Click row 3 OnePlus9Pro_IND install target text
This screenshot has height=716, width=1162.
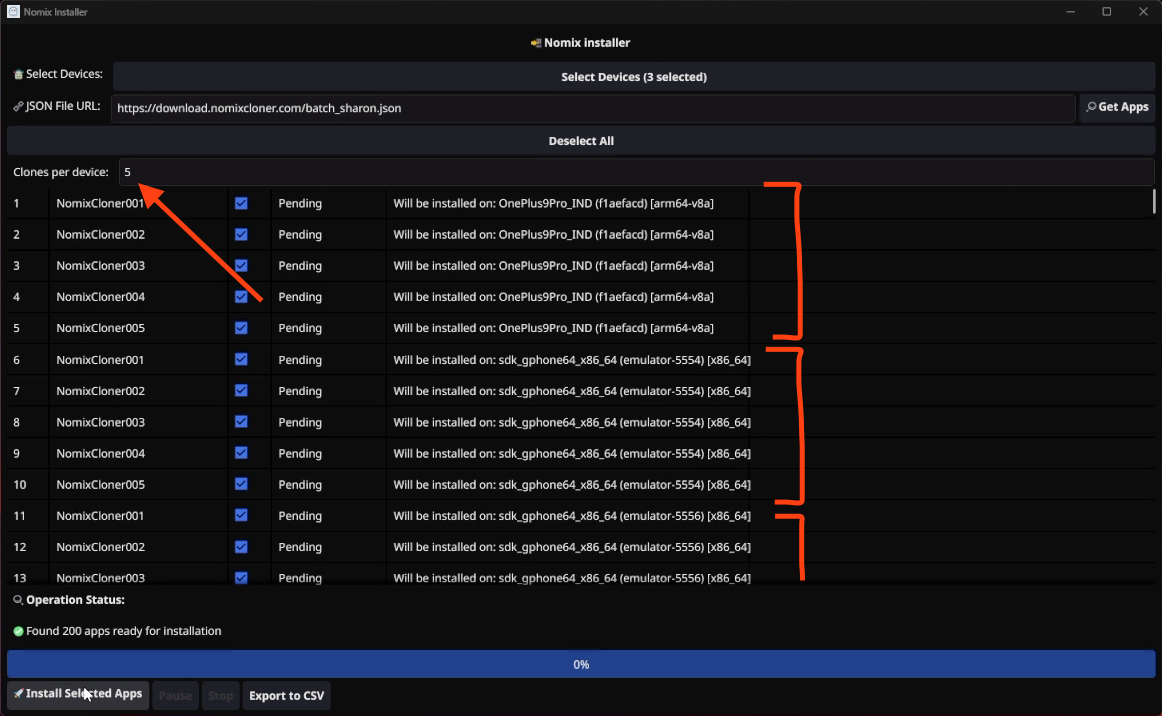pos(554,265)
